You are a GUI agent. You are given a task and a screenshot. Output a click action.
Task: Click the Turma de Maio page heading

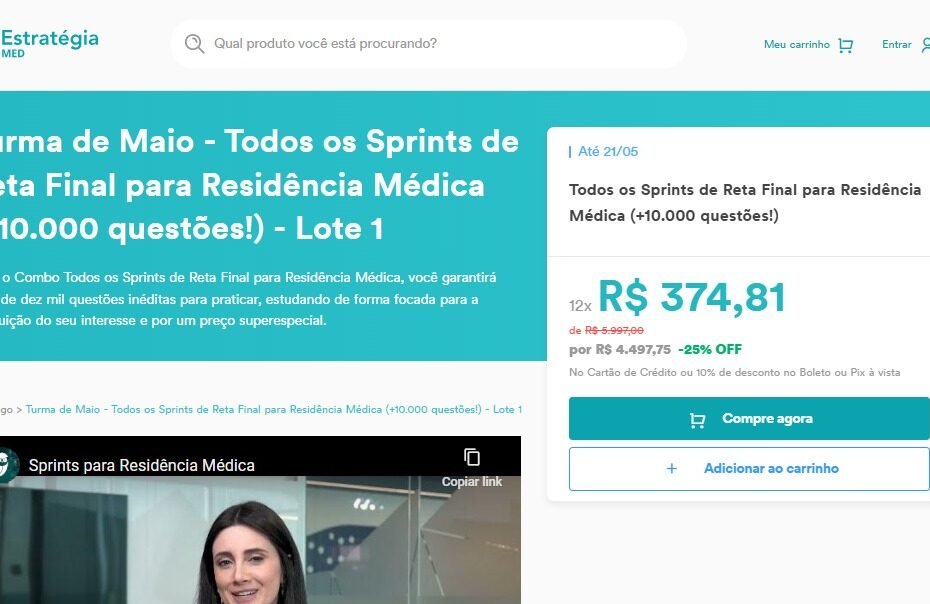(259, 185)
